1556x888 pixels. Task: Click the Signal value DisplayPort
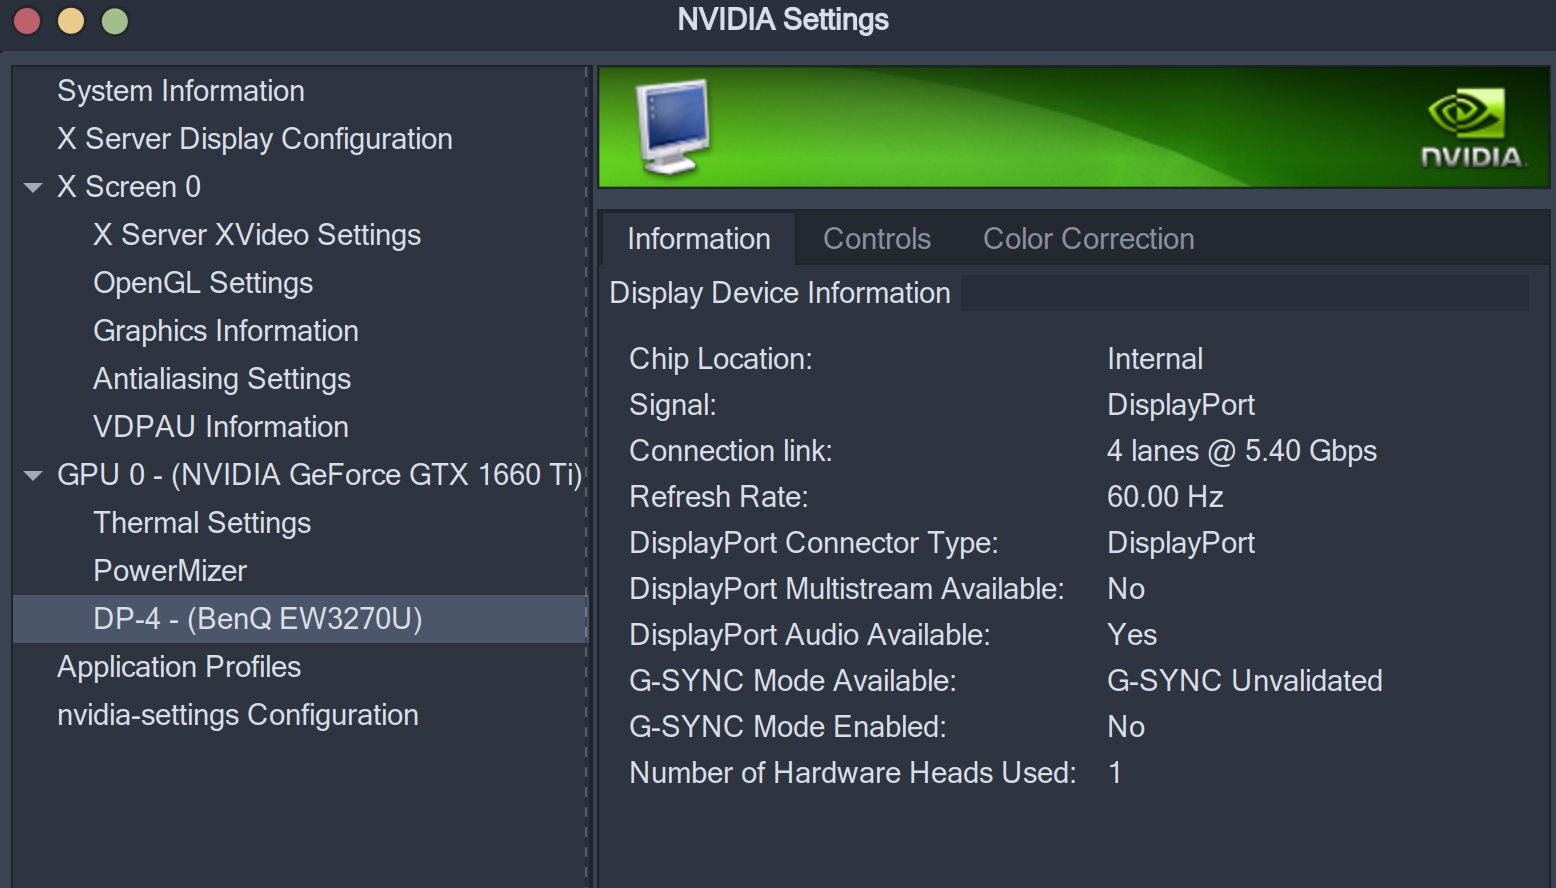tap(1181, 405)
